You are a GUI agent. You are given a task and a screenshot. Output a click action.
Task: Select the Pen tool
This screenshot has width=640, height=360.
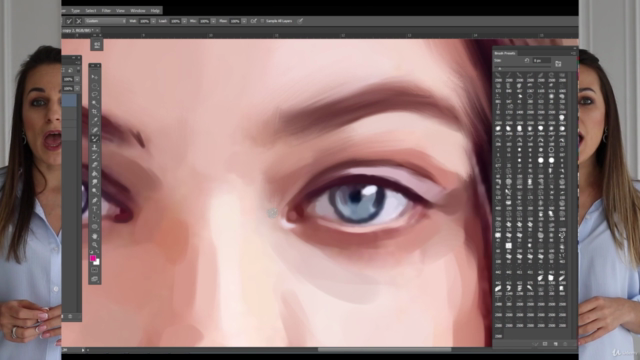point(95,200)
